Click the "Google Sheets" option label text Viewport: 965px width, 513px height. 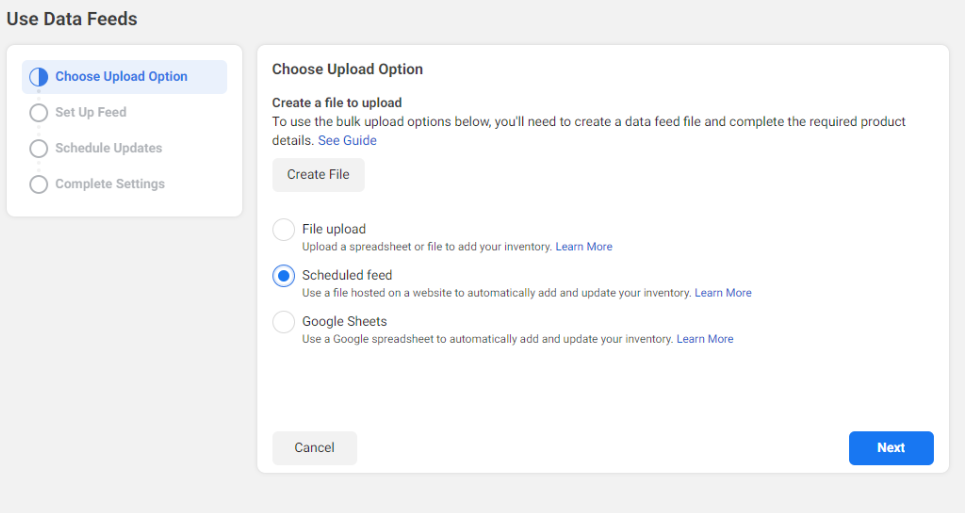tap(344, 321)
